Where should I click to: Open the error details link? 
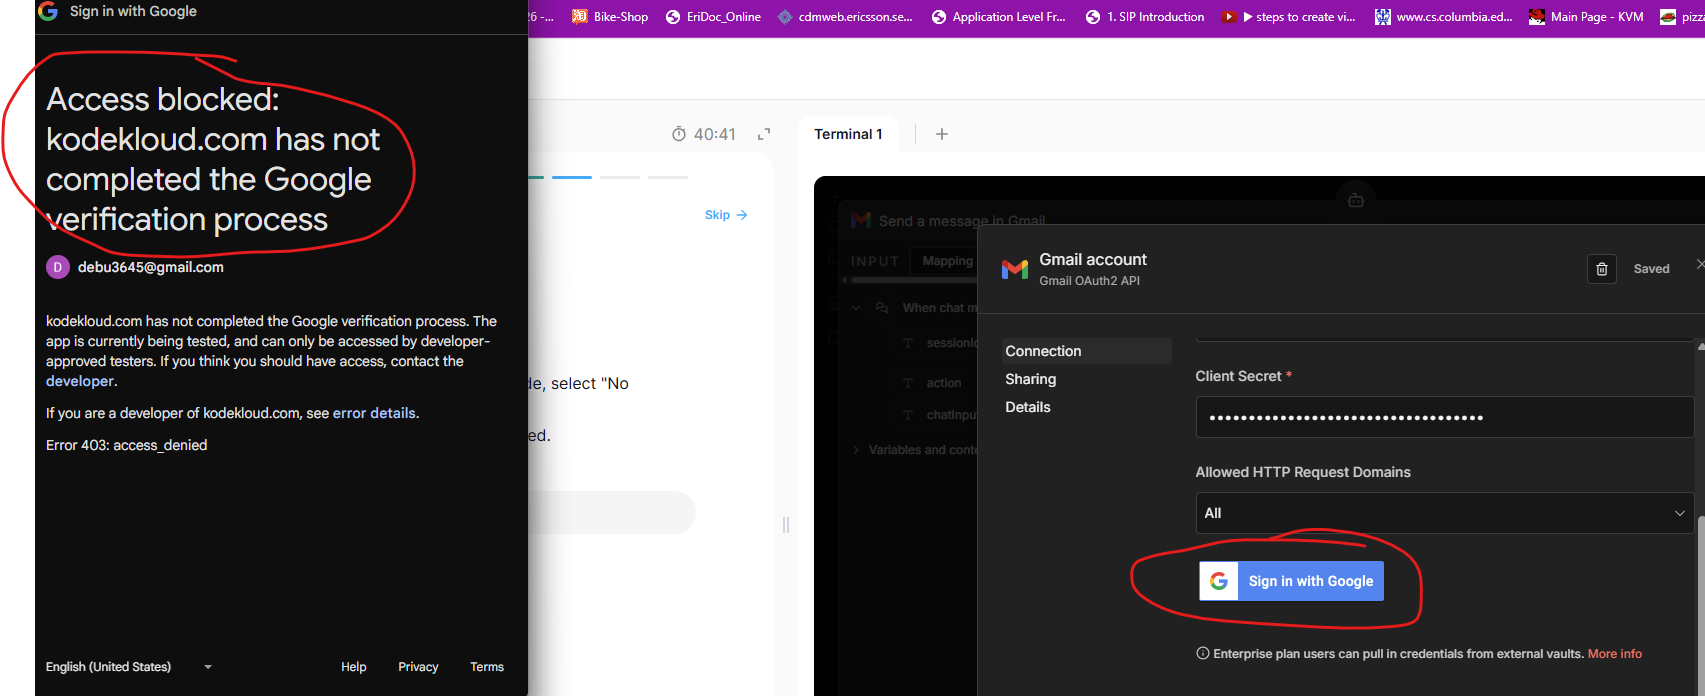[374, 413]
